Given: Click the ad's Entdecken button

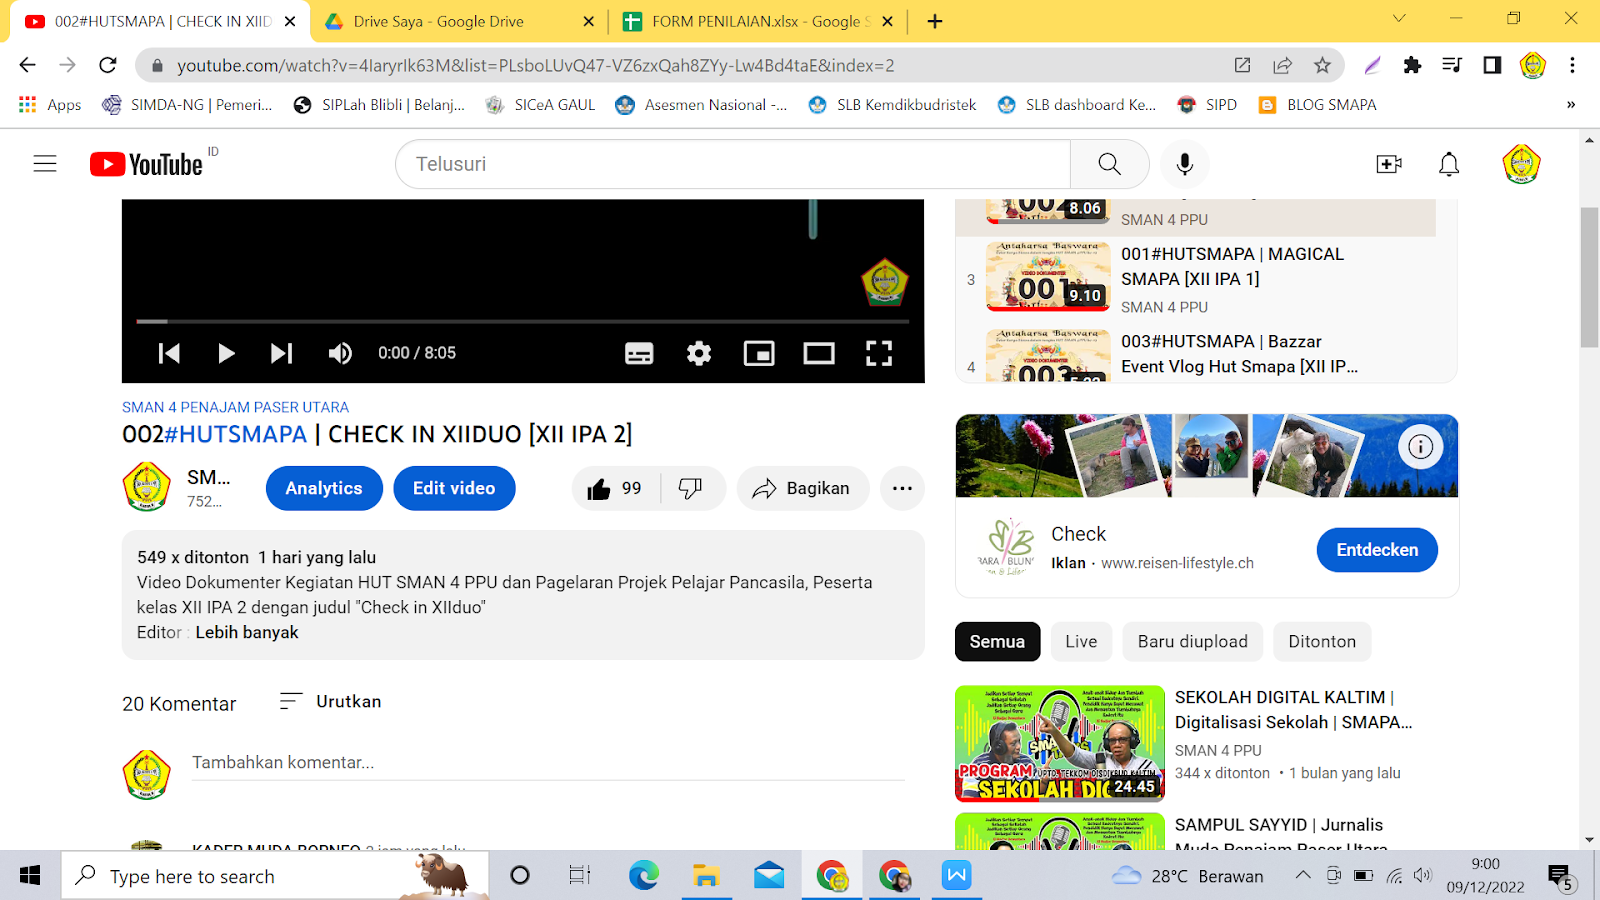Looking at the screenshot, I should click(1377, 550).
